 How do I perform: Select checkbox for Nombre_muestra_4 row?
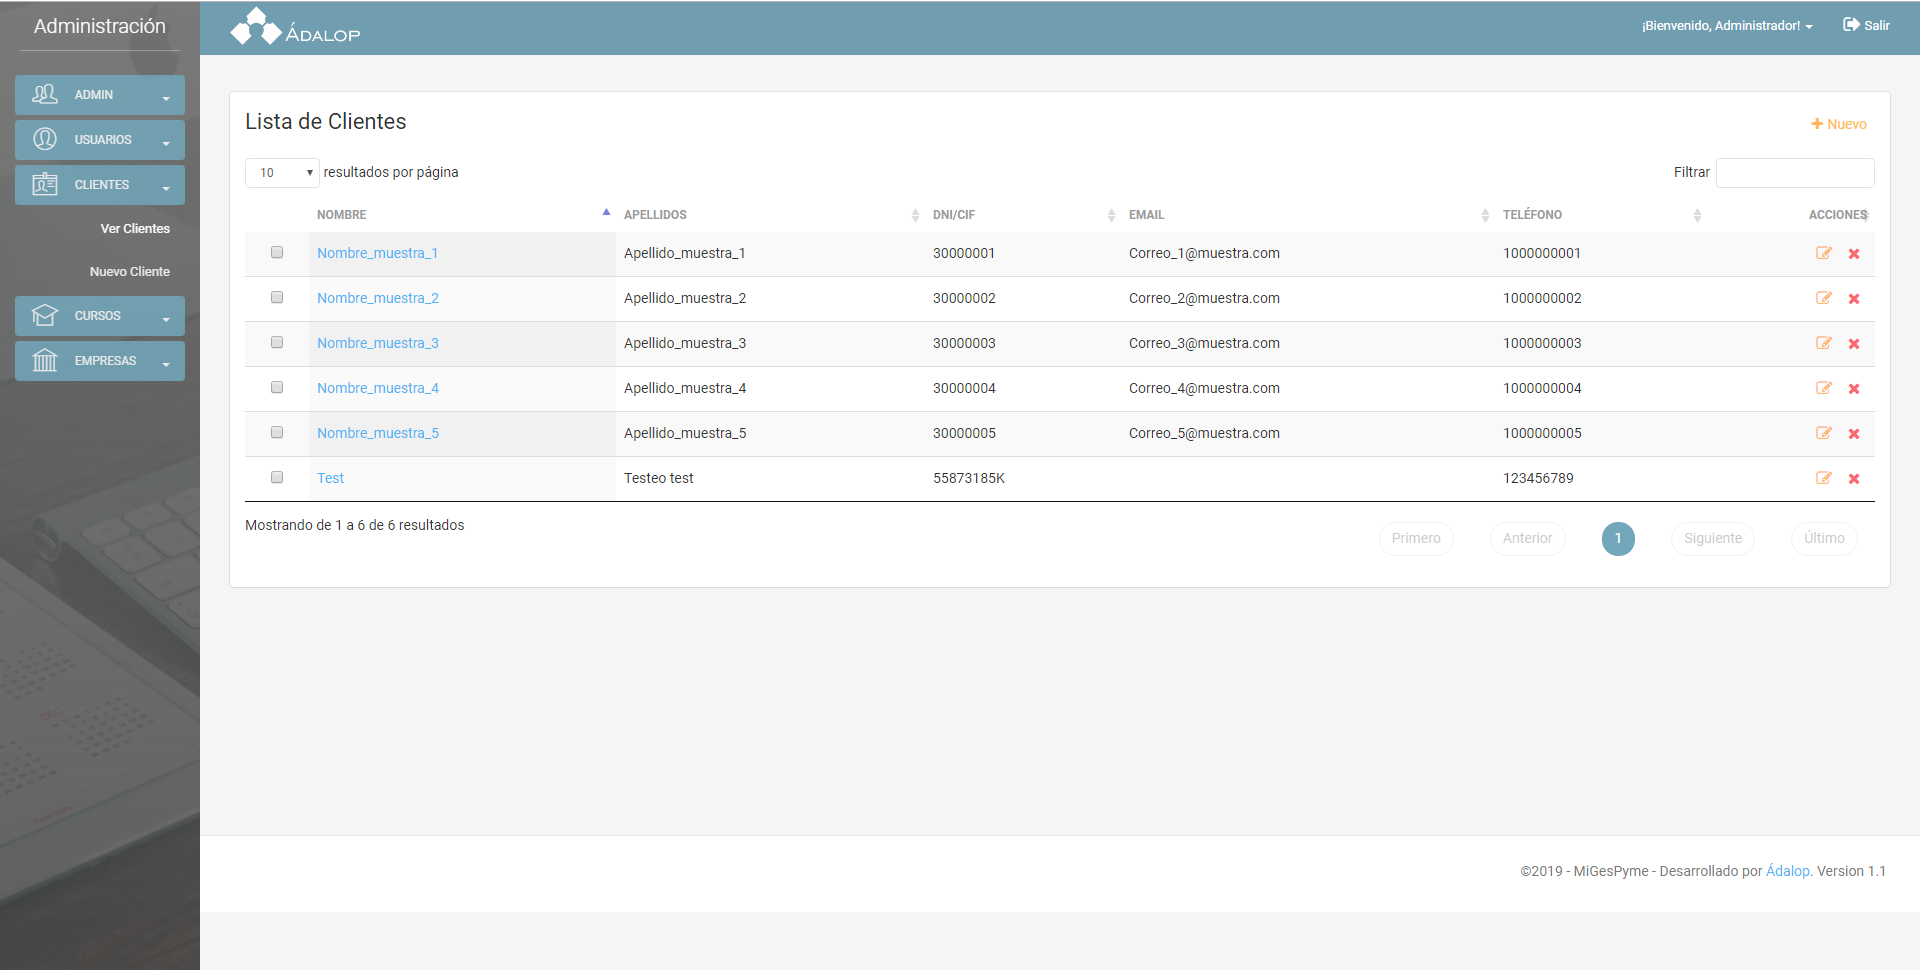(x=277, y=388)
